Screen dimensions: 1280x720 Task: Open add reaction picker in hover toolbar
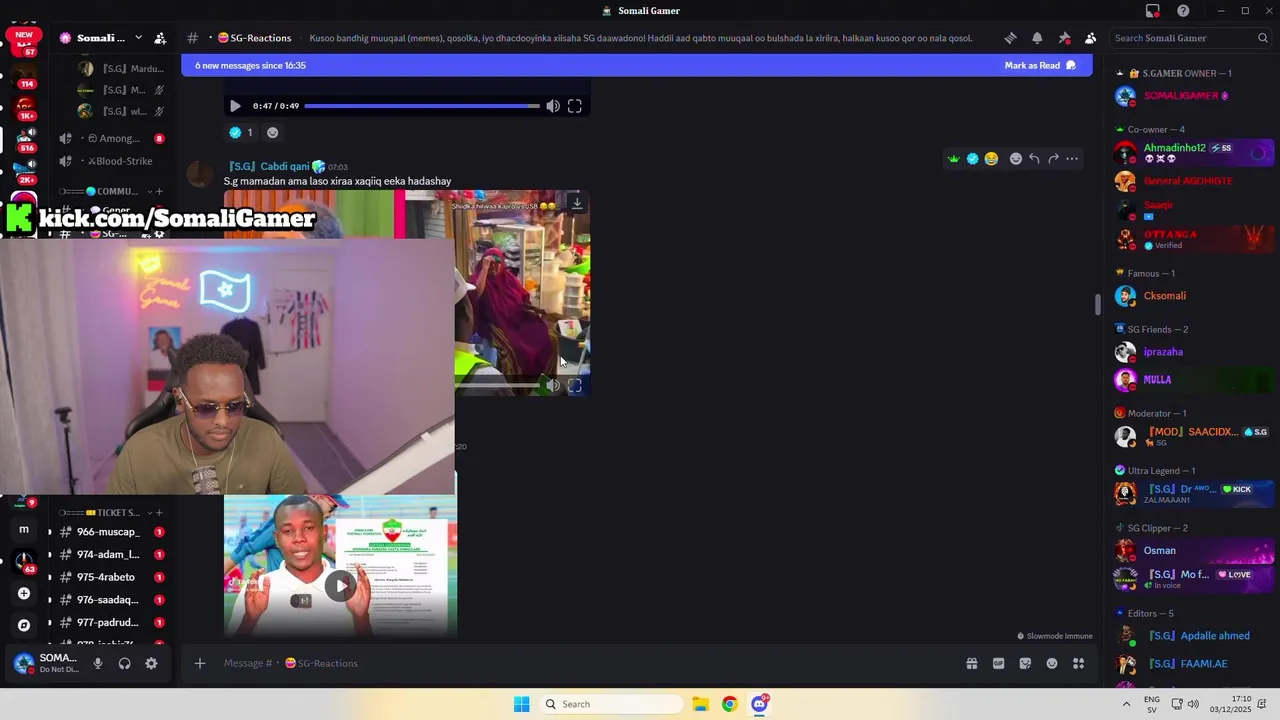coord(1016,159)
